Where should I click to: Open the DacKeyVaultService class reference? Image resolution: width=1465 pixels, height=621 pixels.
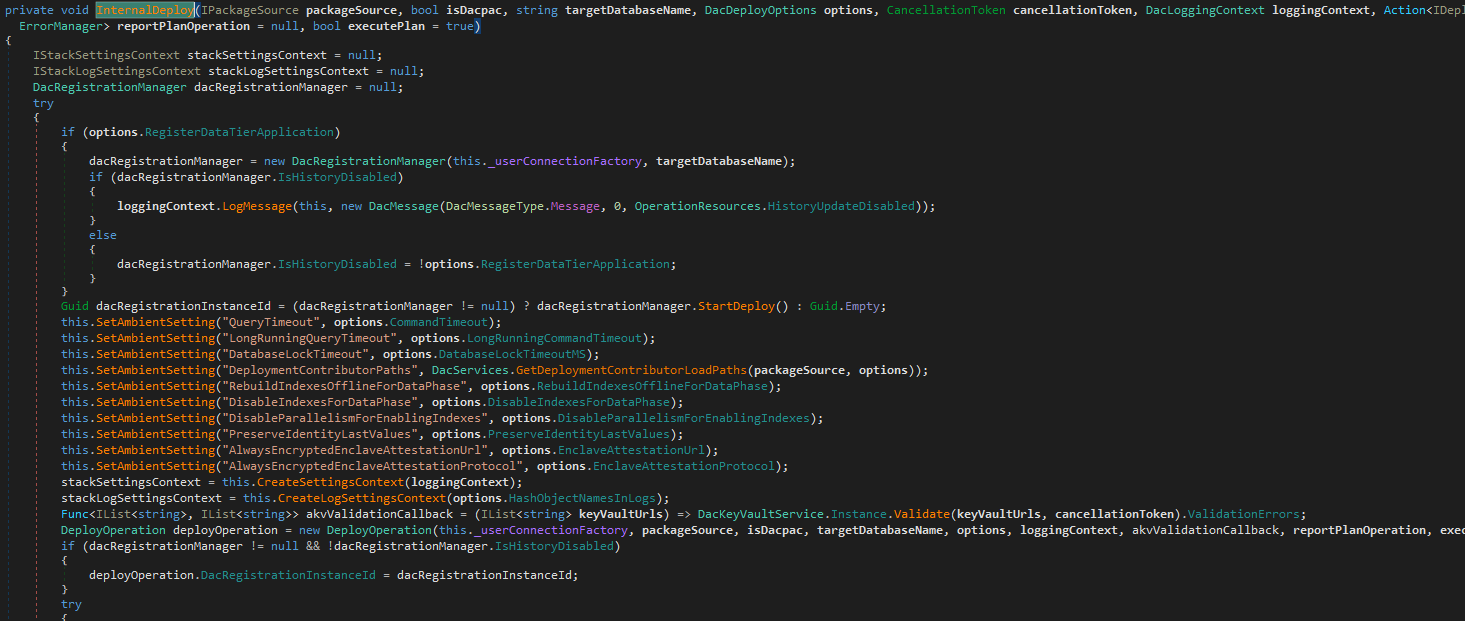[x=761, y=514]
